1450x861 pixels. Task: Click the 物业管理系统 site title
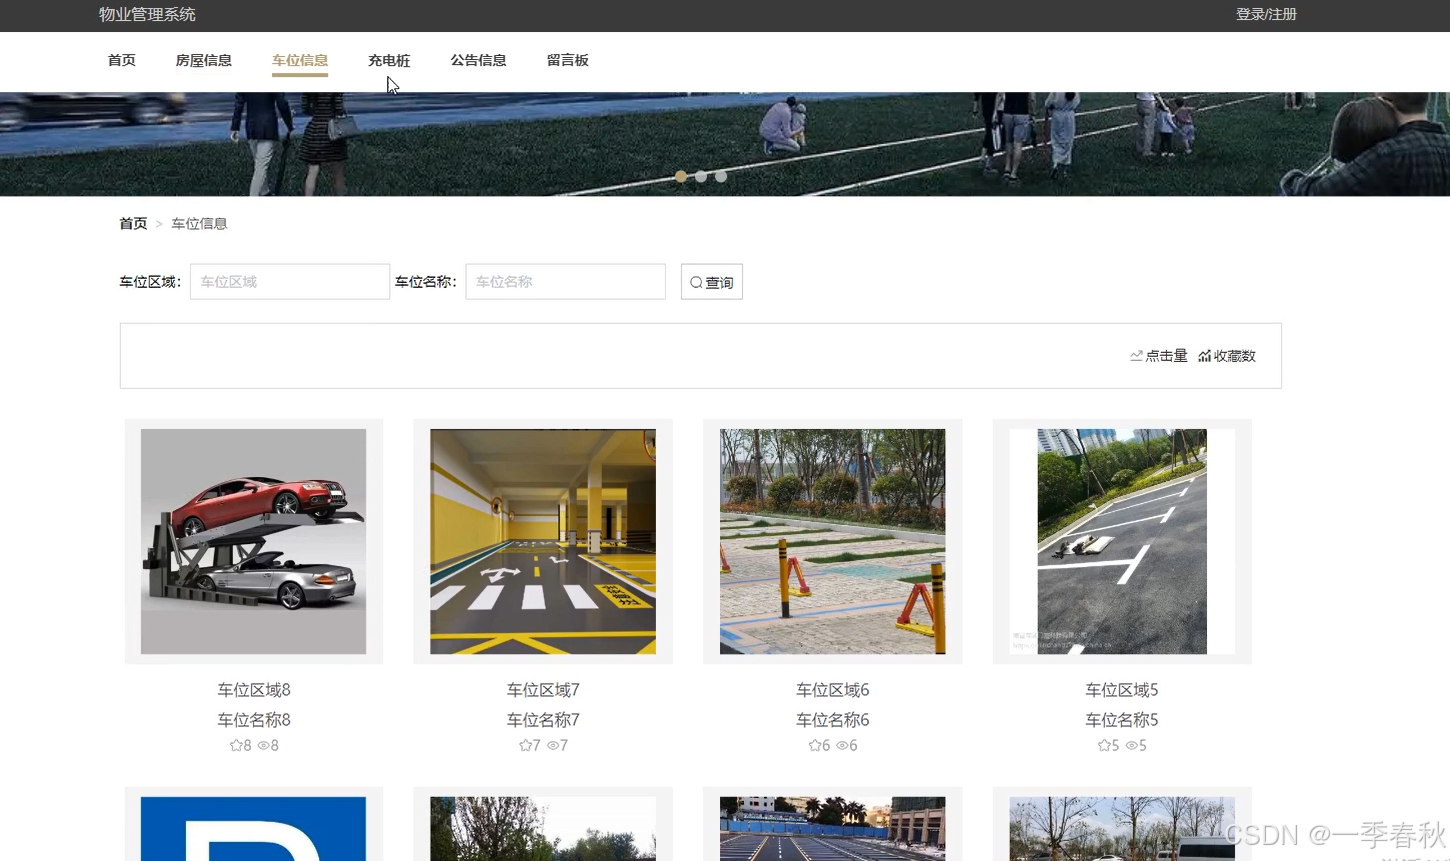pyautogui.click(x=147, y=14)
